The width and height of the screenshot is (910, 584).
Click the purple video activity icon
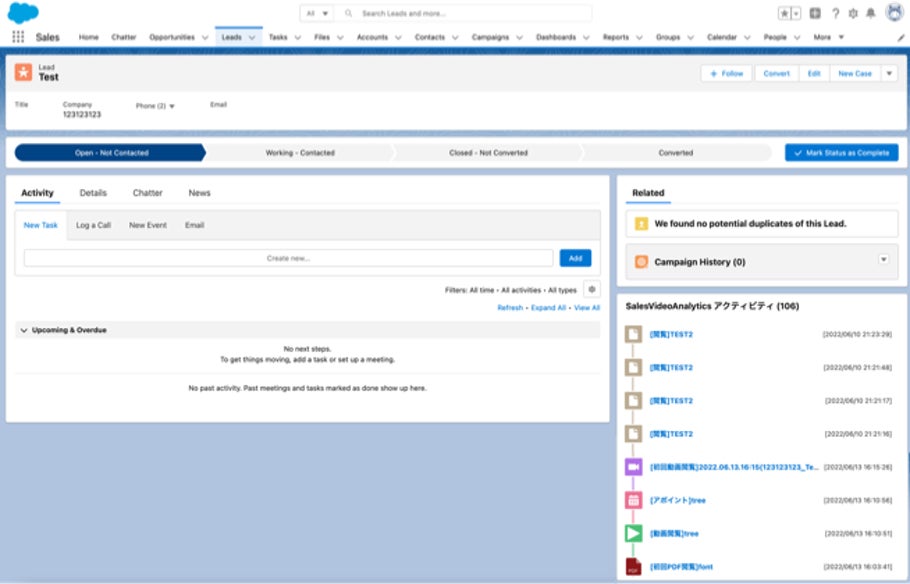633,467
